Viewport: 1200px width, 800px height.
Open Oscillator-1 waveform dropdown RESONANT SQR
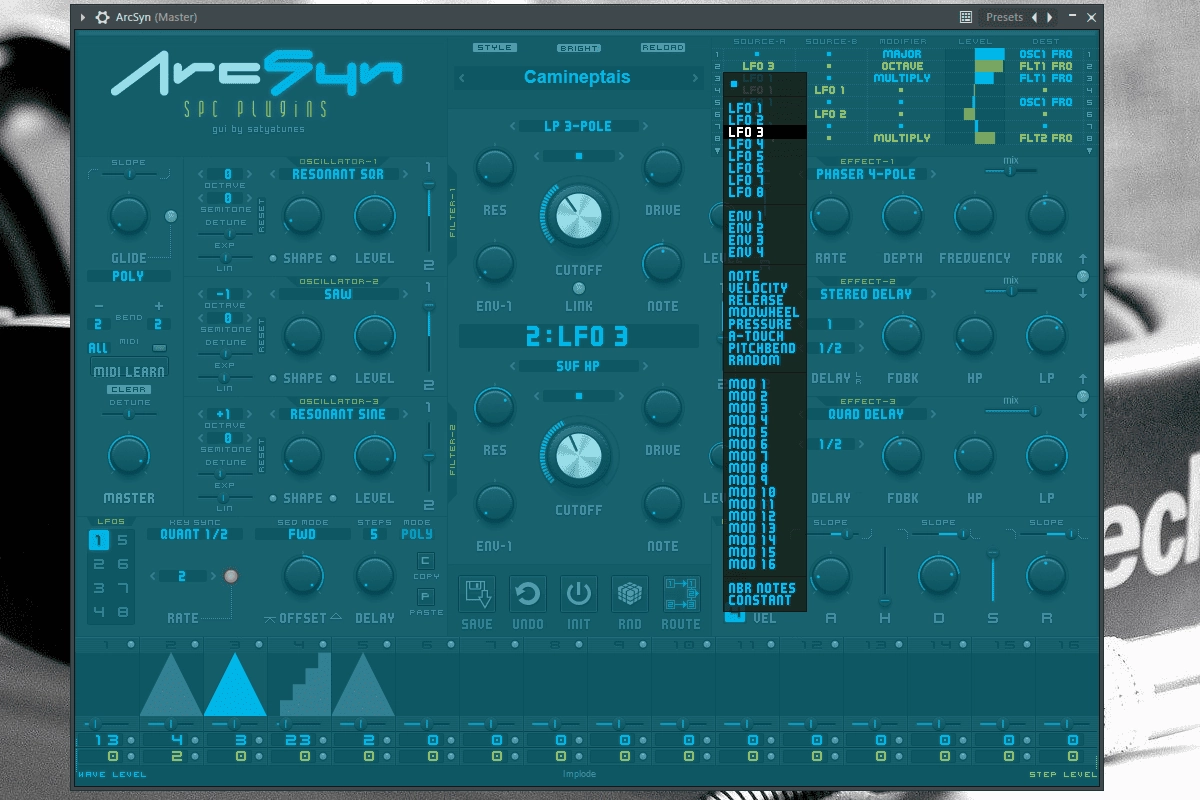(337, 174)
